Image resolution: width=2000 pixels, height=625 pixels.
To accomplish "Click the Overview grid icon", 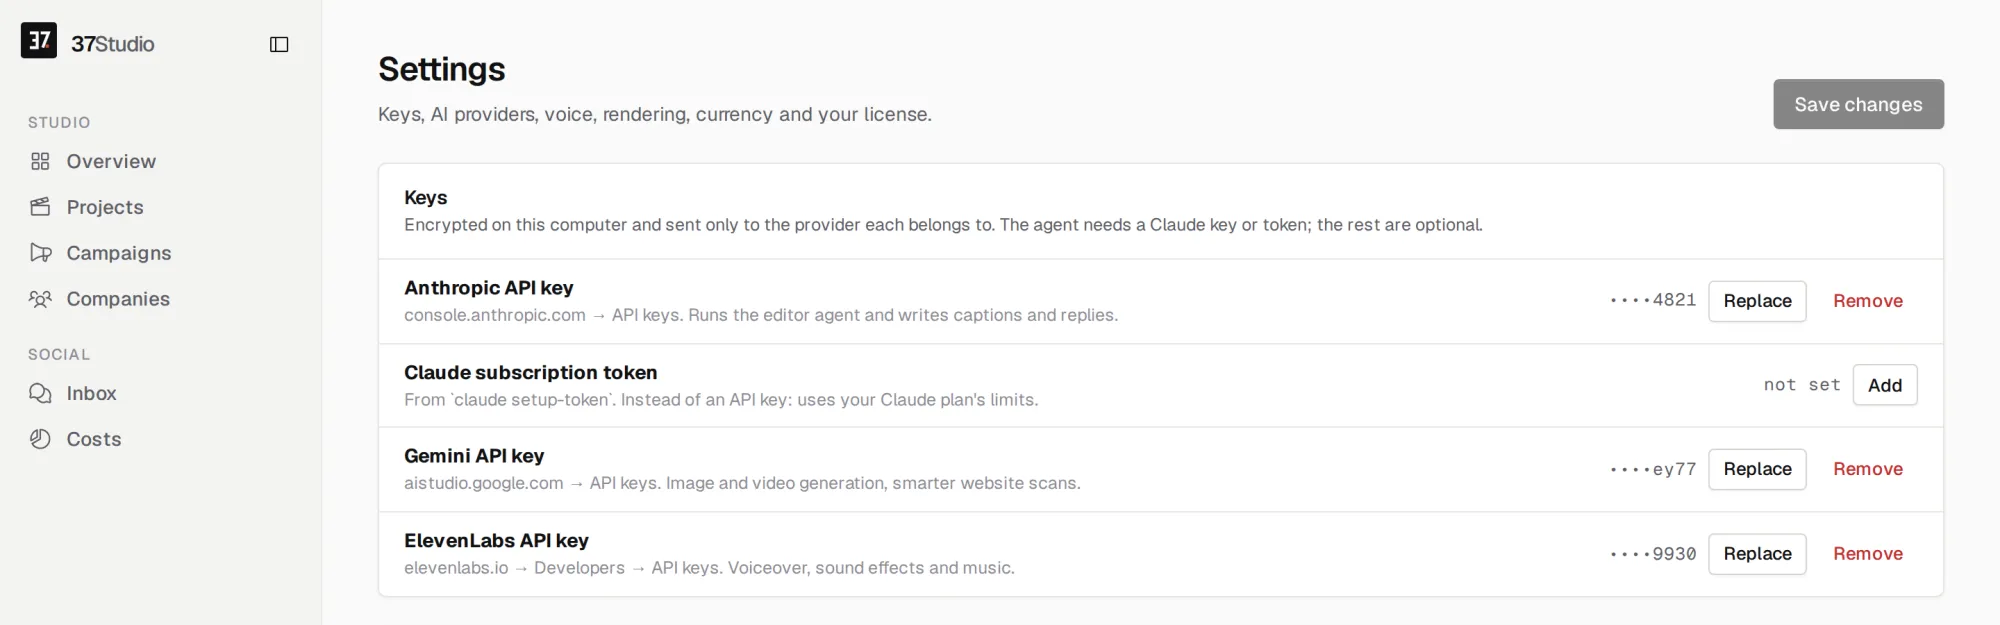I will (40, 162).
